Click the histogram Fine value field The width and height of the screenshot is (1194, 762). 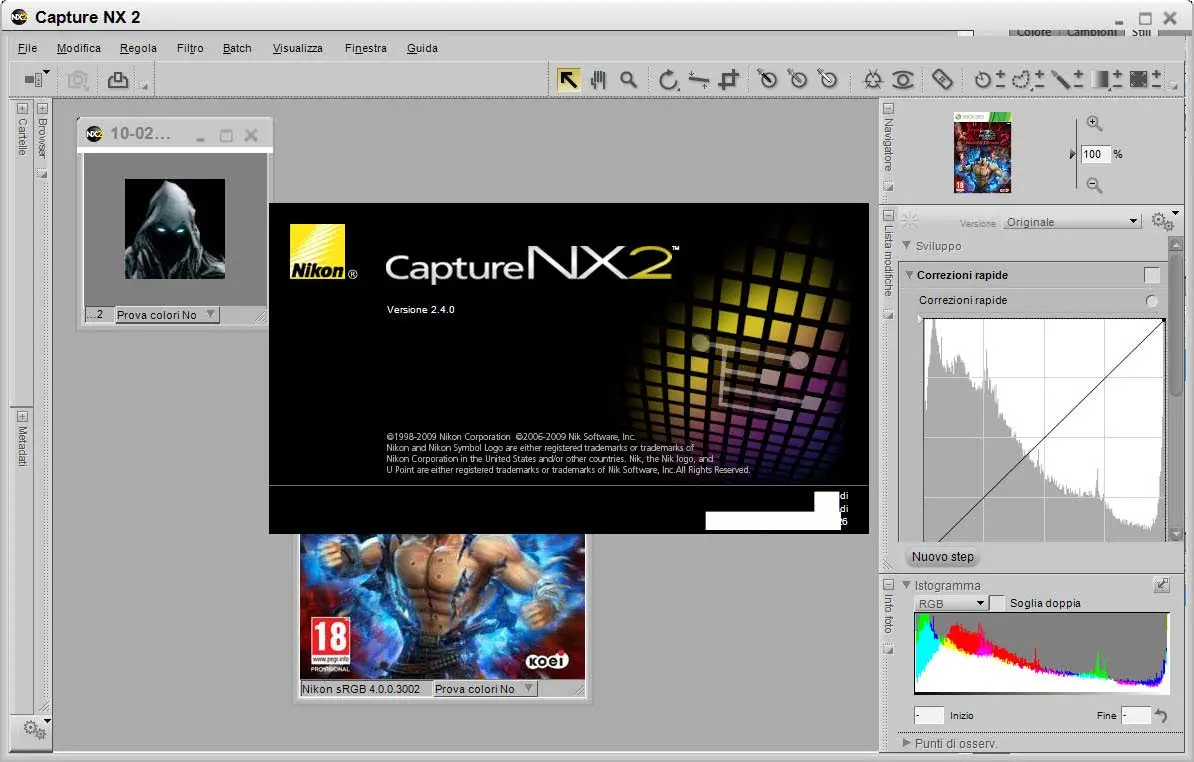tap(1135, 715)
